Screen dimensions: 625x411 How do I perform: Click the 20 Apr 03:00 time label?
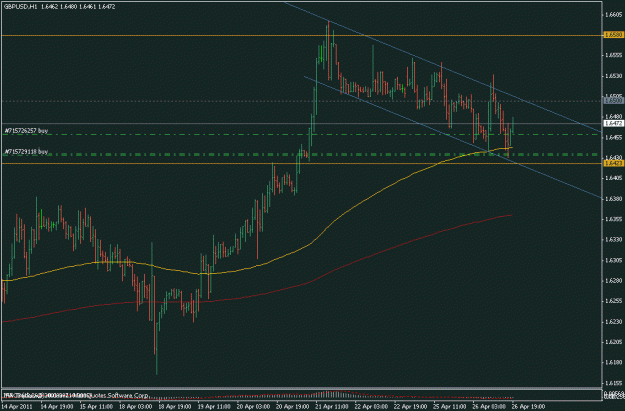(x=253, y=407)
